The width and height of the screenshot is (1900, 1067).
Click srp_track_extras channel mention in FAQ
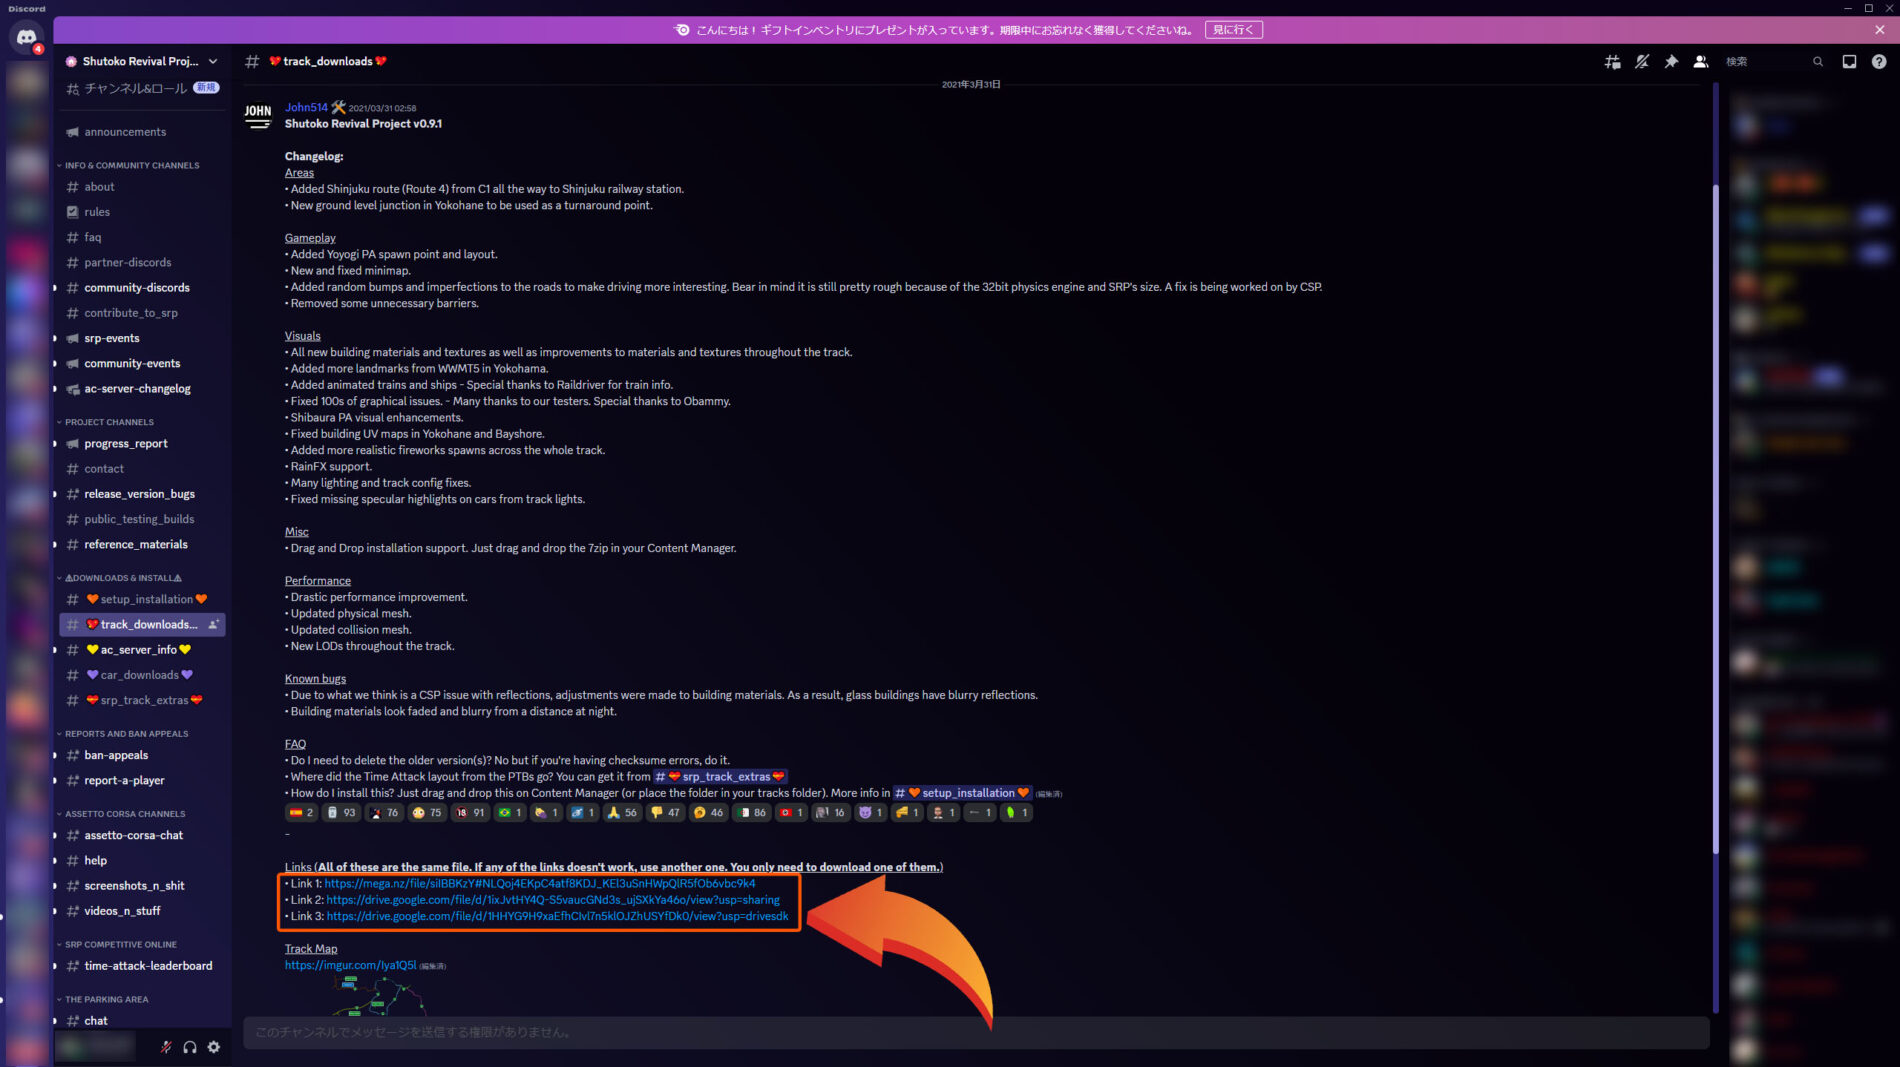[720, 777]
